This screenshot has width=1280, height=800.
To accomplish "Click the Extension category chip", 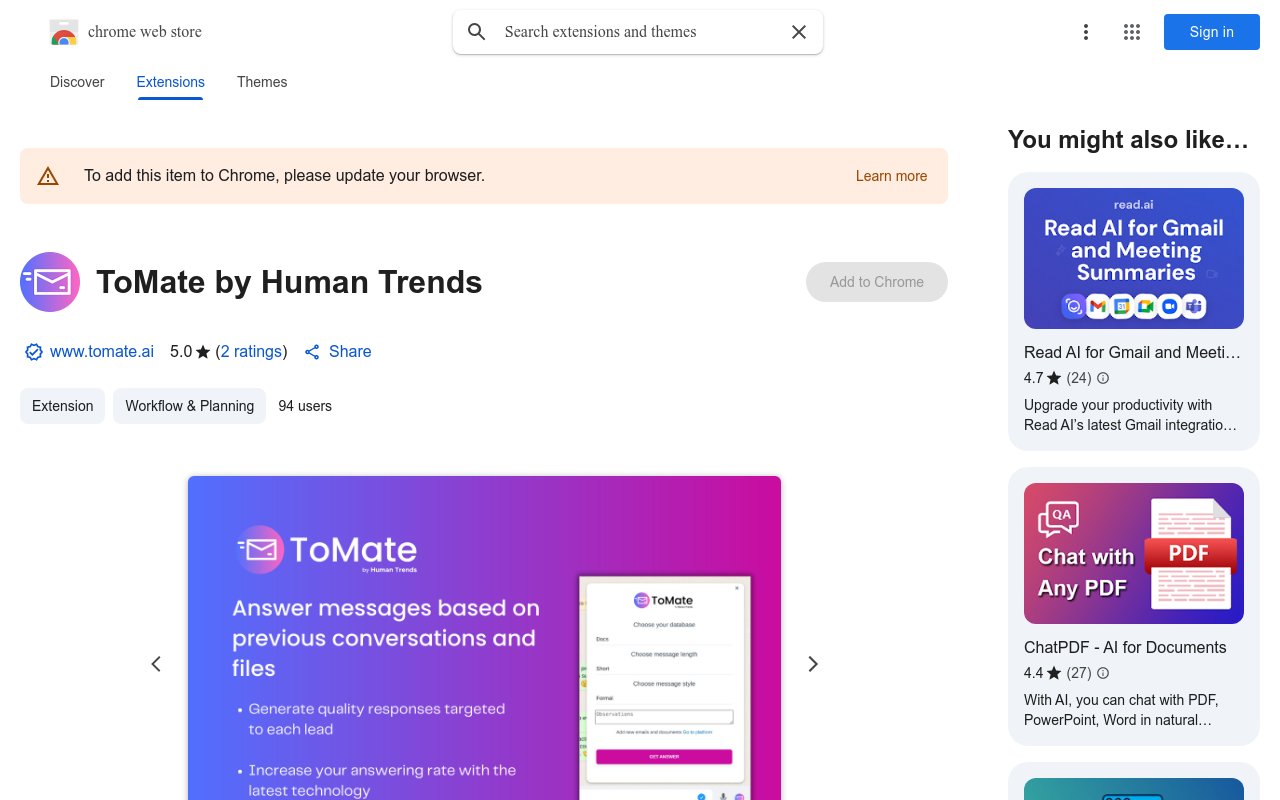I will coord(62,406).
